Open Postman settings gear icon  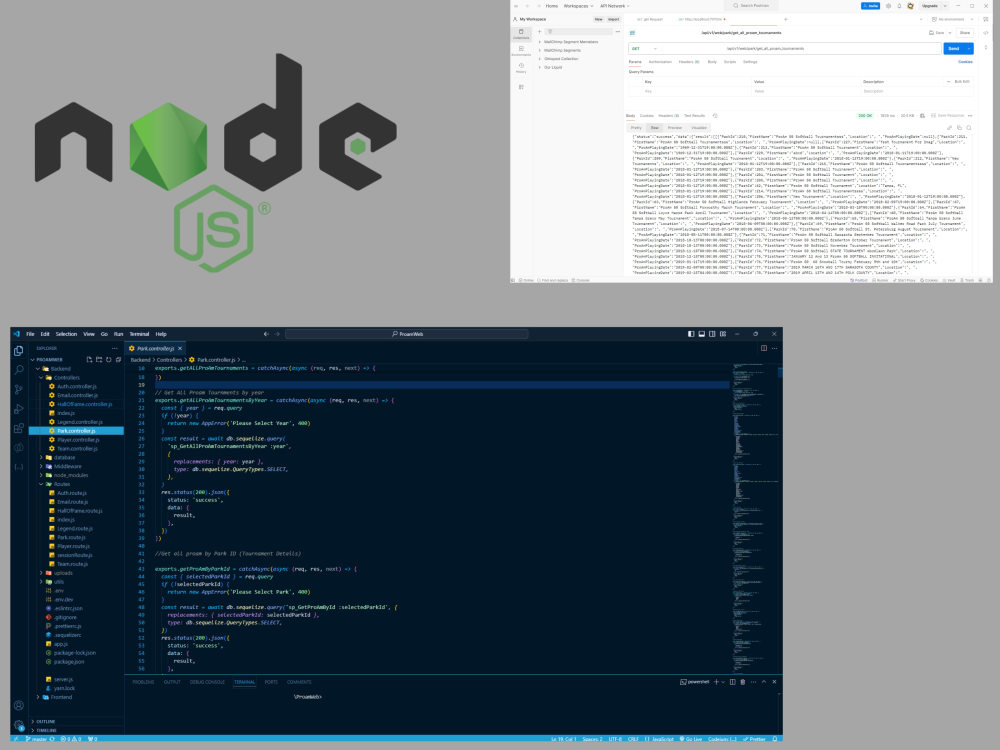(x=888, y=6)
